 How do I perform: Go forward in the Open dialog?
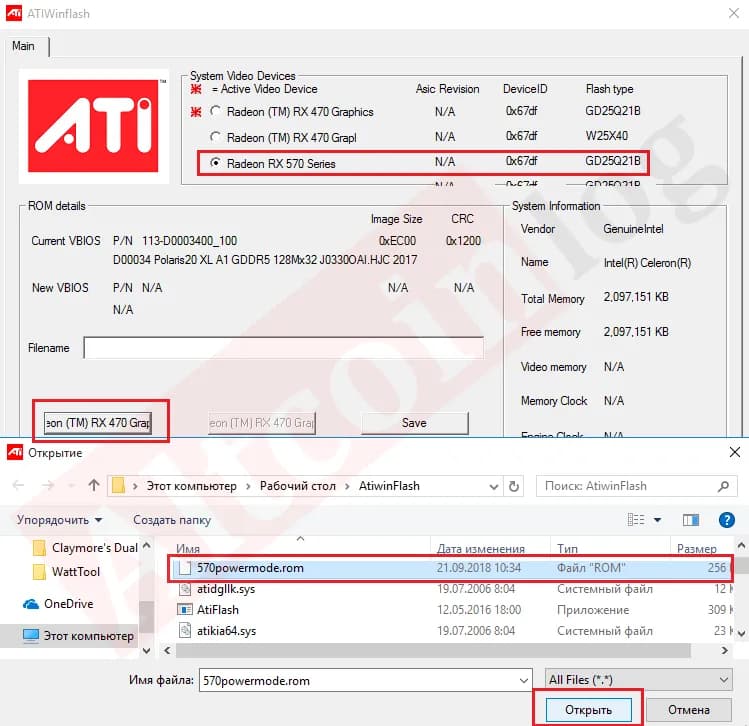(48, 486)
